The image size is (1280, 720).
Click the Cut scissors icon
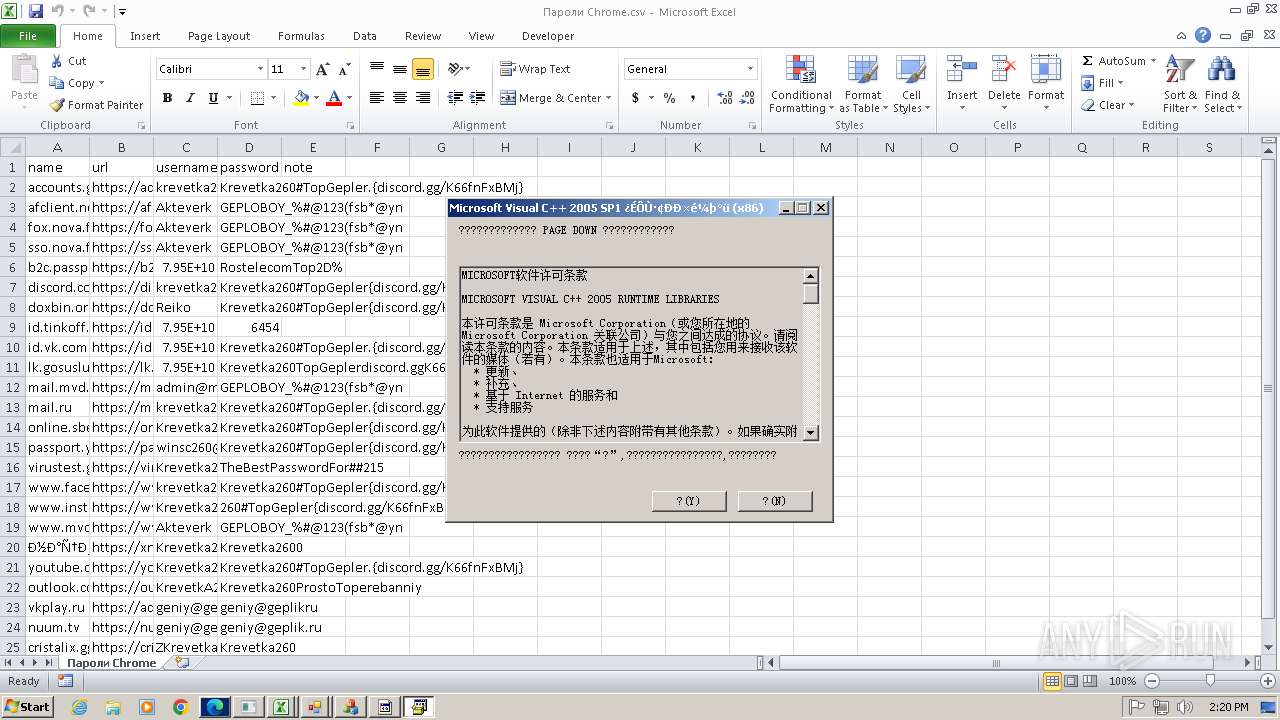point(56,61)
